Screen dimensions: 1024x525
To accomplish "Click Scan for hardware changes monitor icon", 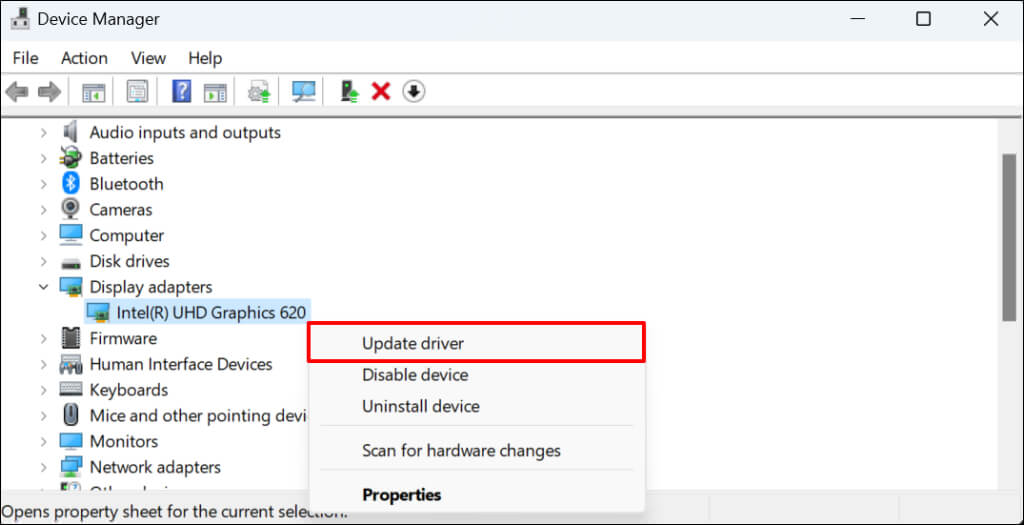I will (x=304, y=92).
